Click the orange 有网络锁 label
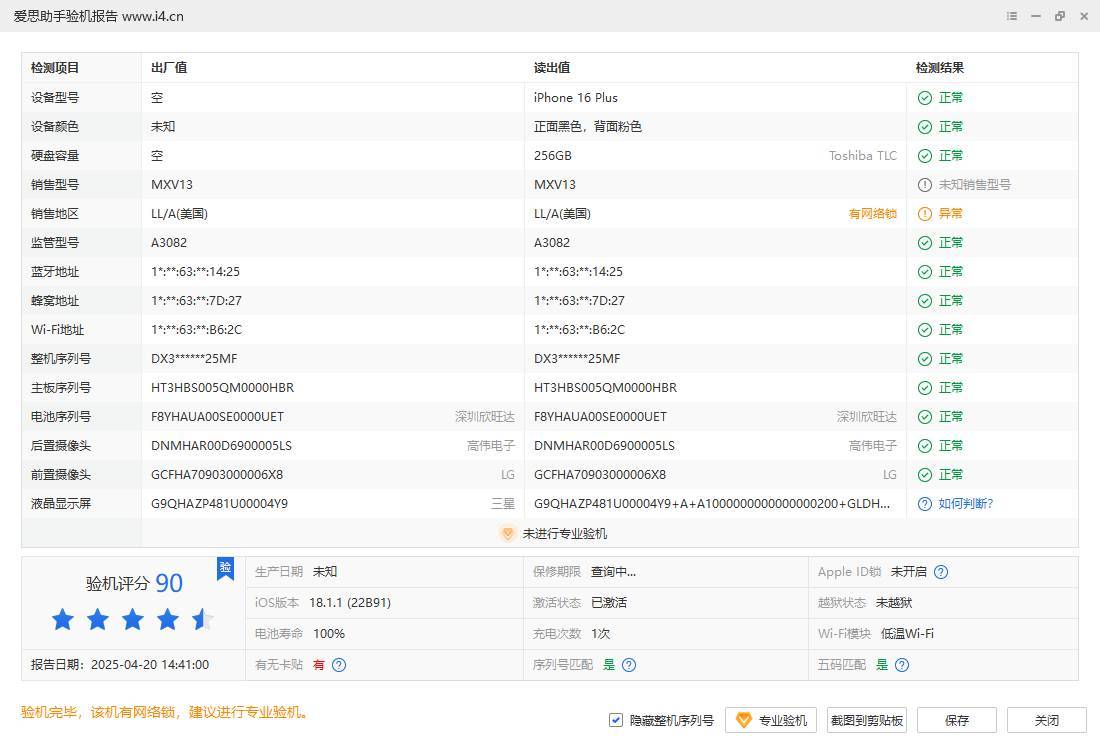The image size is (1100, 749). pyautogui.click(x=873, y=214)
